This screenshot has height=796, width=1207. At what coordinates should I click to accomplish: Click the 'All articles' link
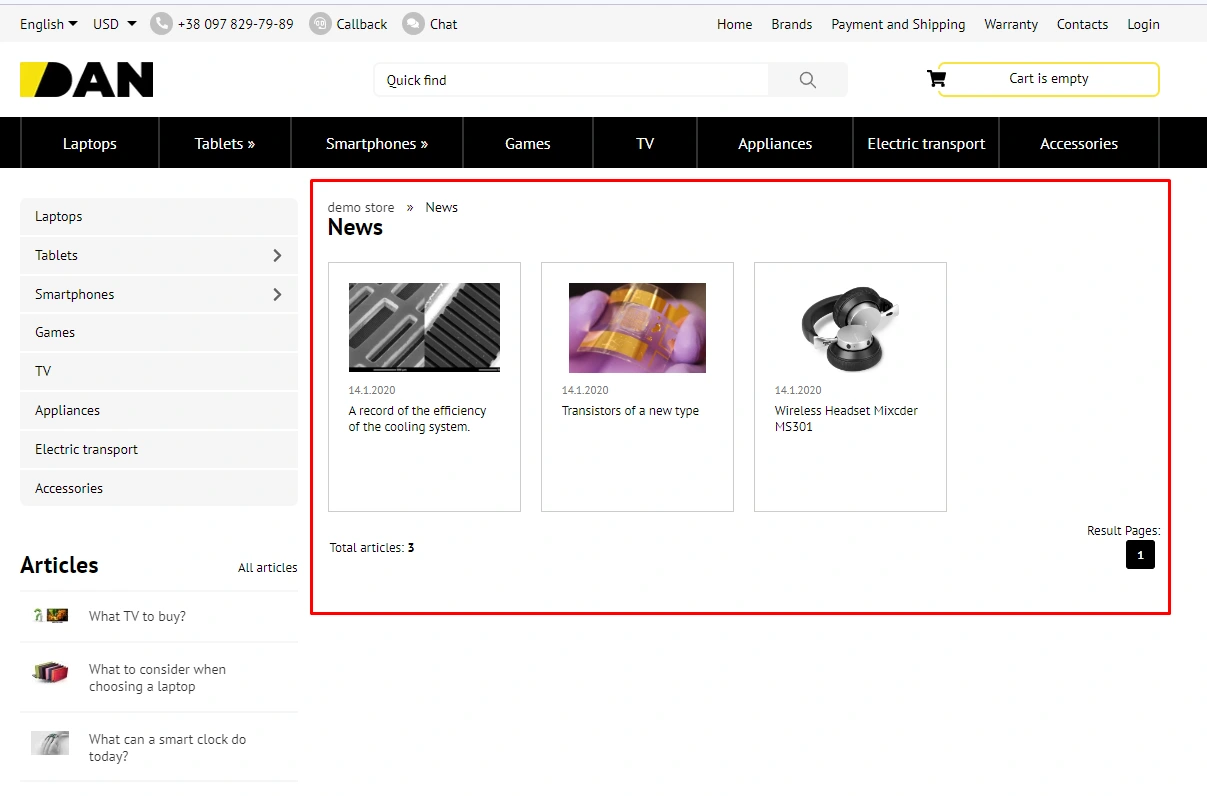click(x=267, y=568)
